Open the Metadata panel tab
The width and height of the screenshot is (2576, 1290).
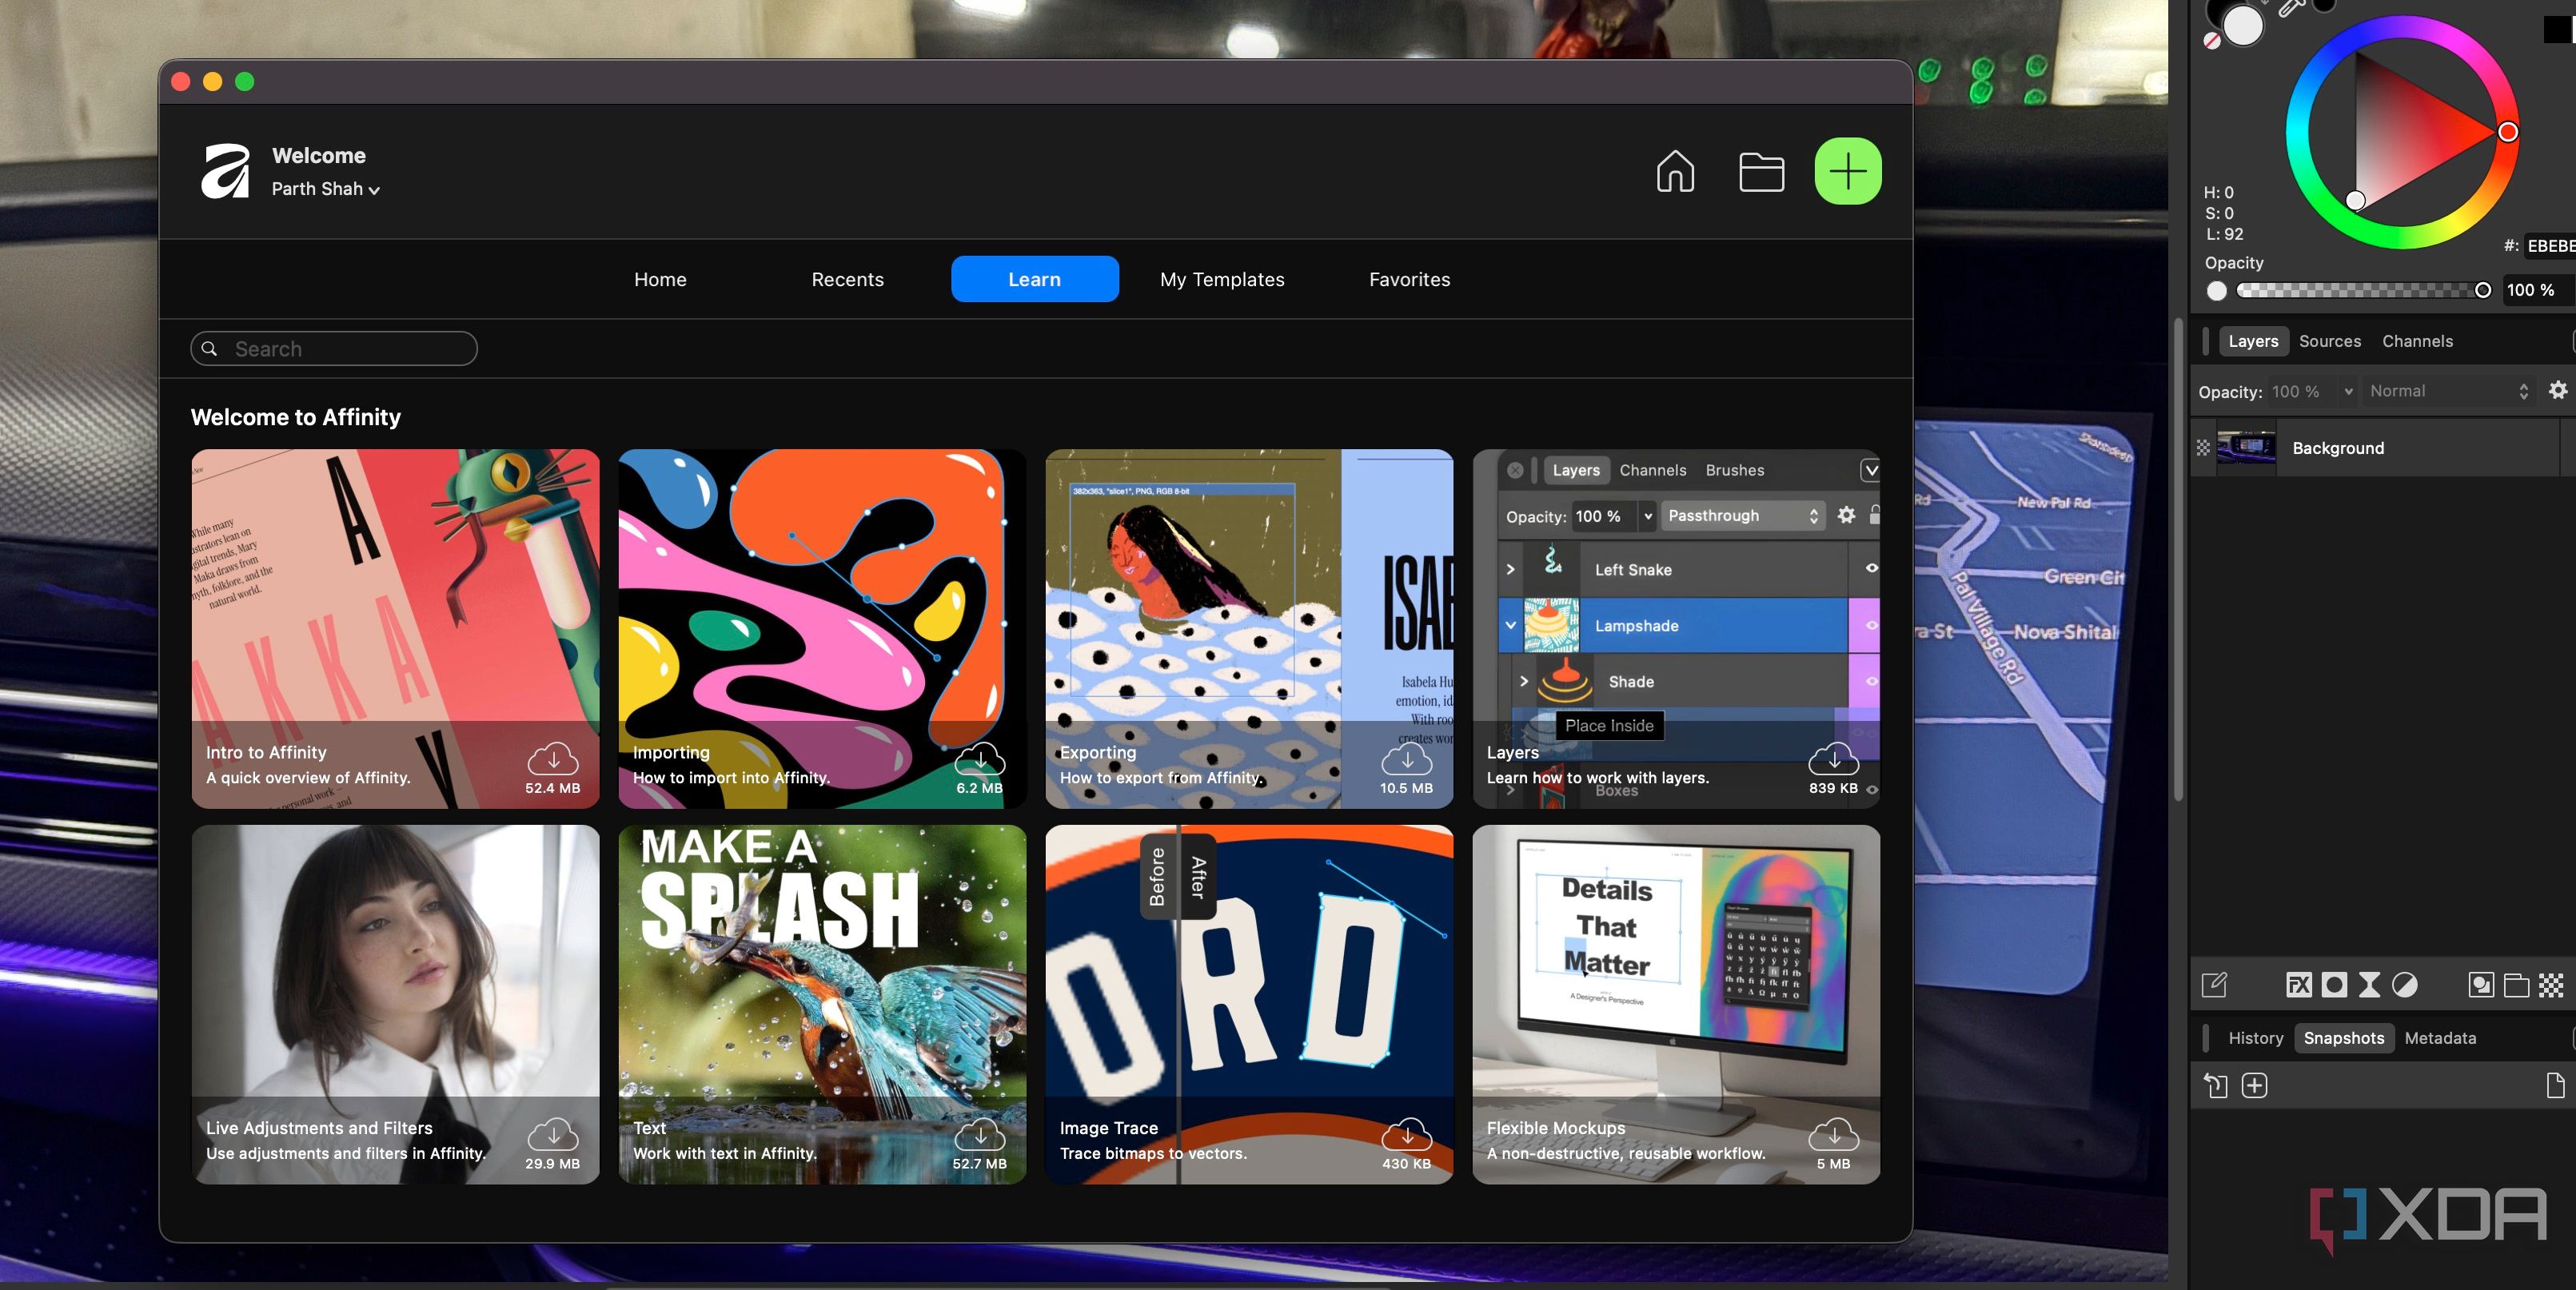click(2440, 1038)
